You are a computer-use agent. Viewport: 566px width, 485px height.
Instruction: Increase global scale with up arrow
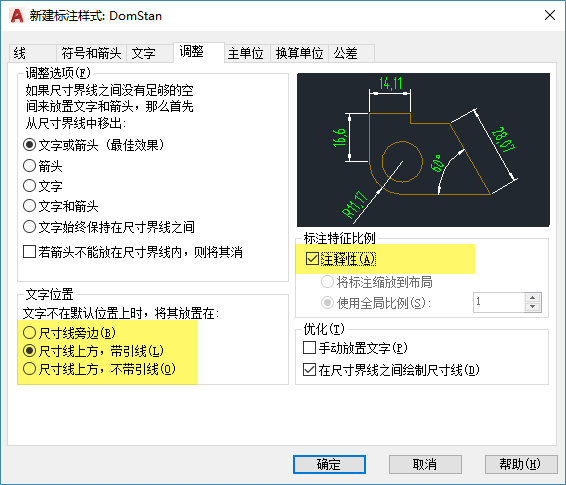532,297
